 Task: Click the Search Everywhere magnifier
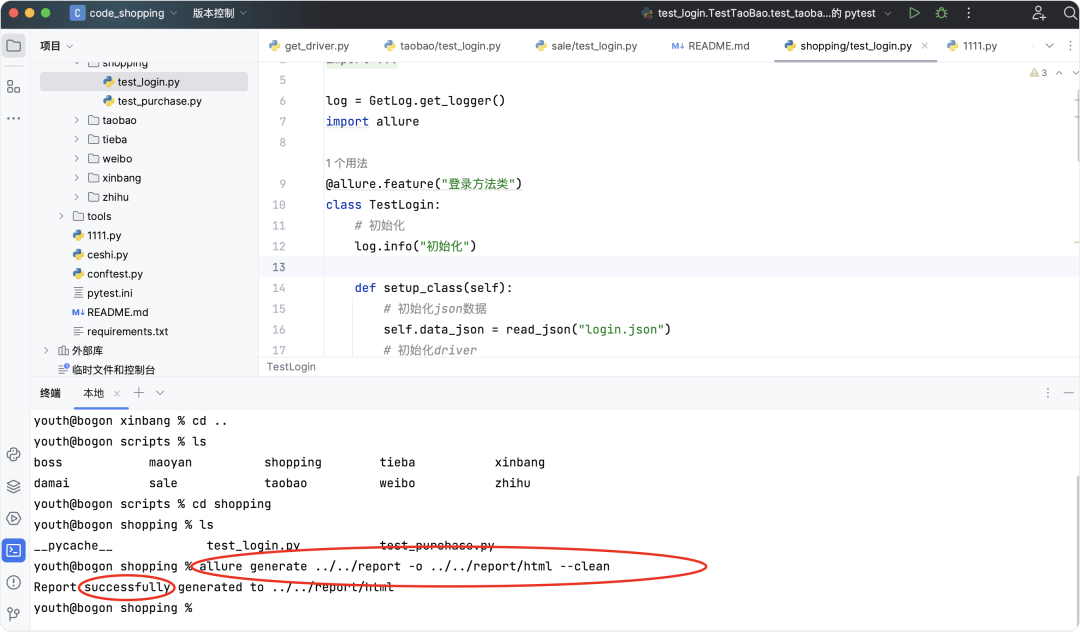(x=1070, y=13)
